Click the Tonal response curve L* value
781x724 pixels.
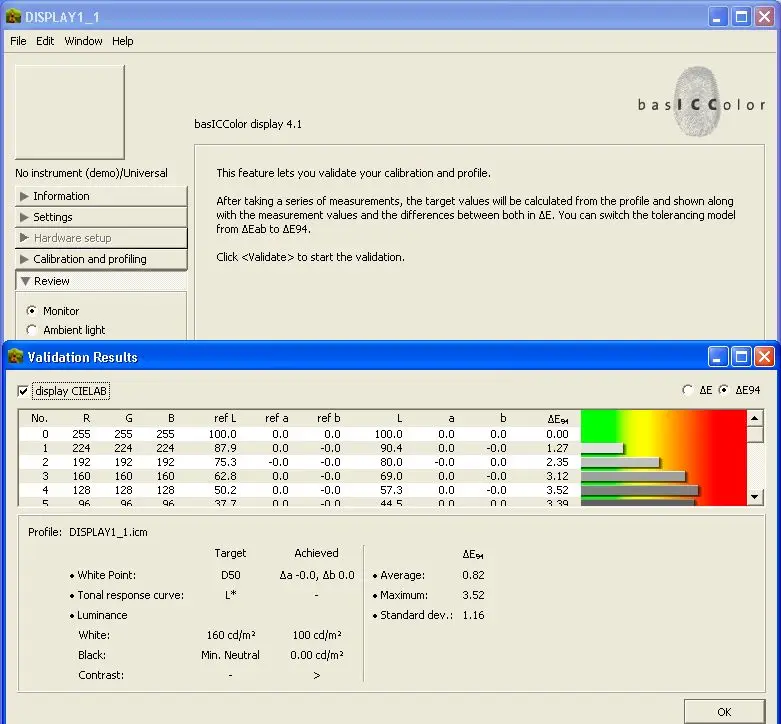[x=231, y=595]
